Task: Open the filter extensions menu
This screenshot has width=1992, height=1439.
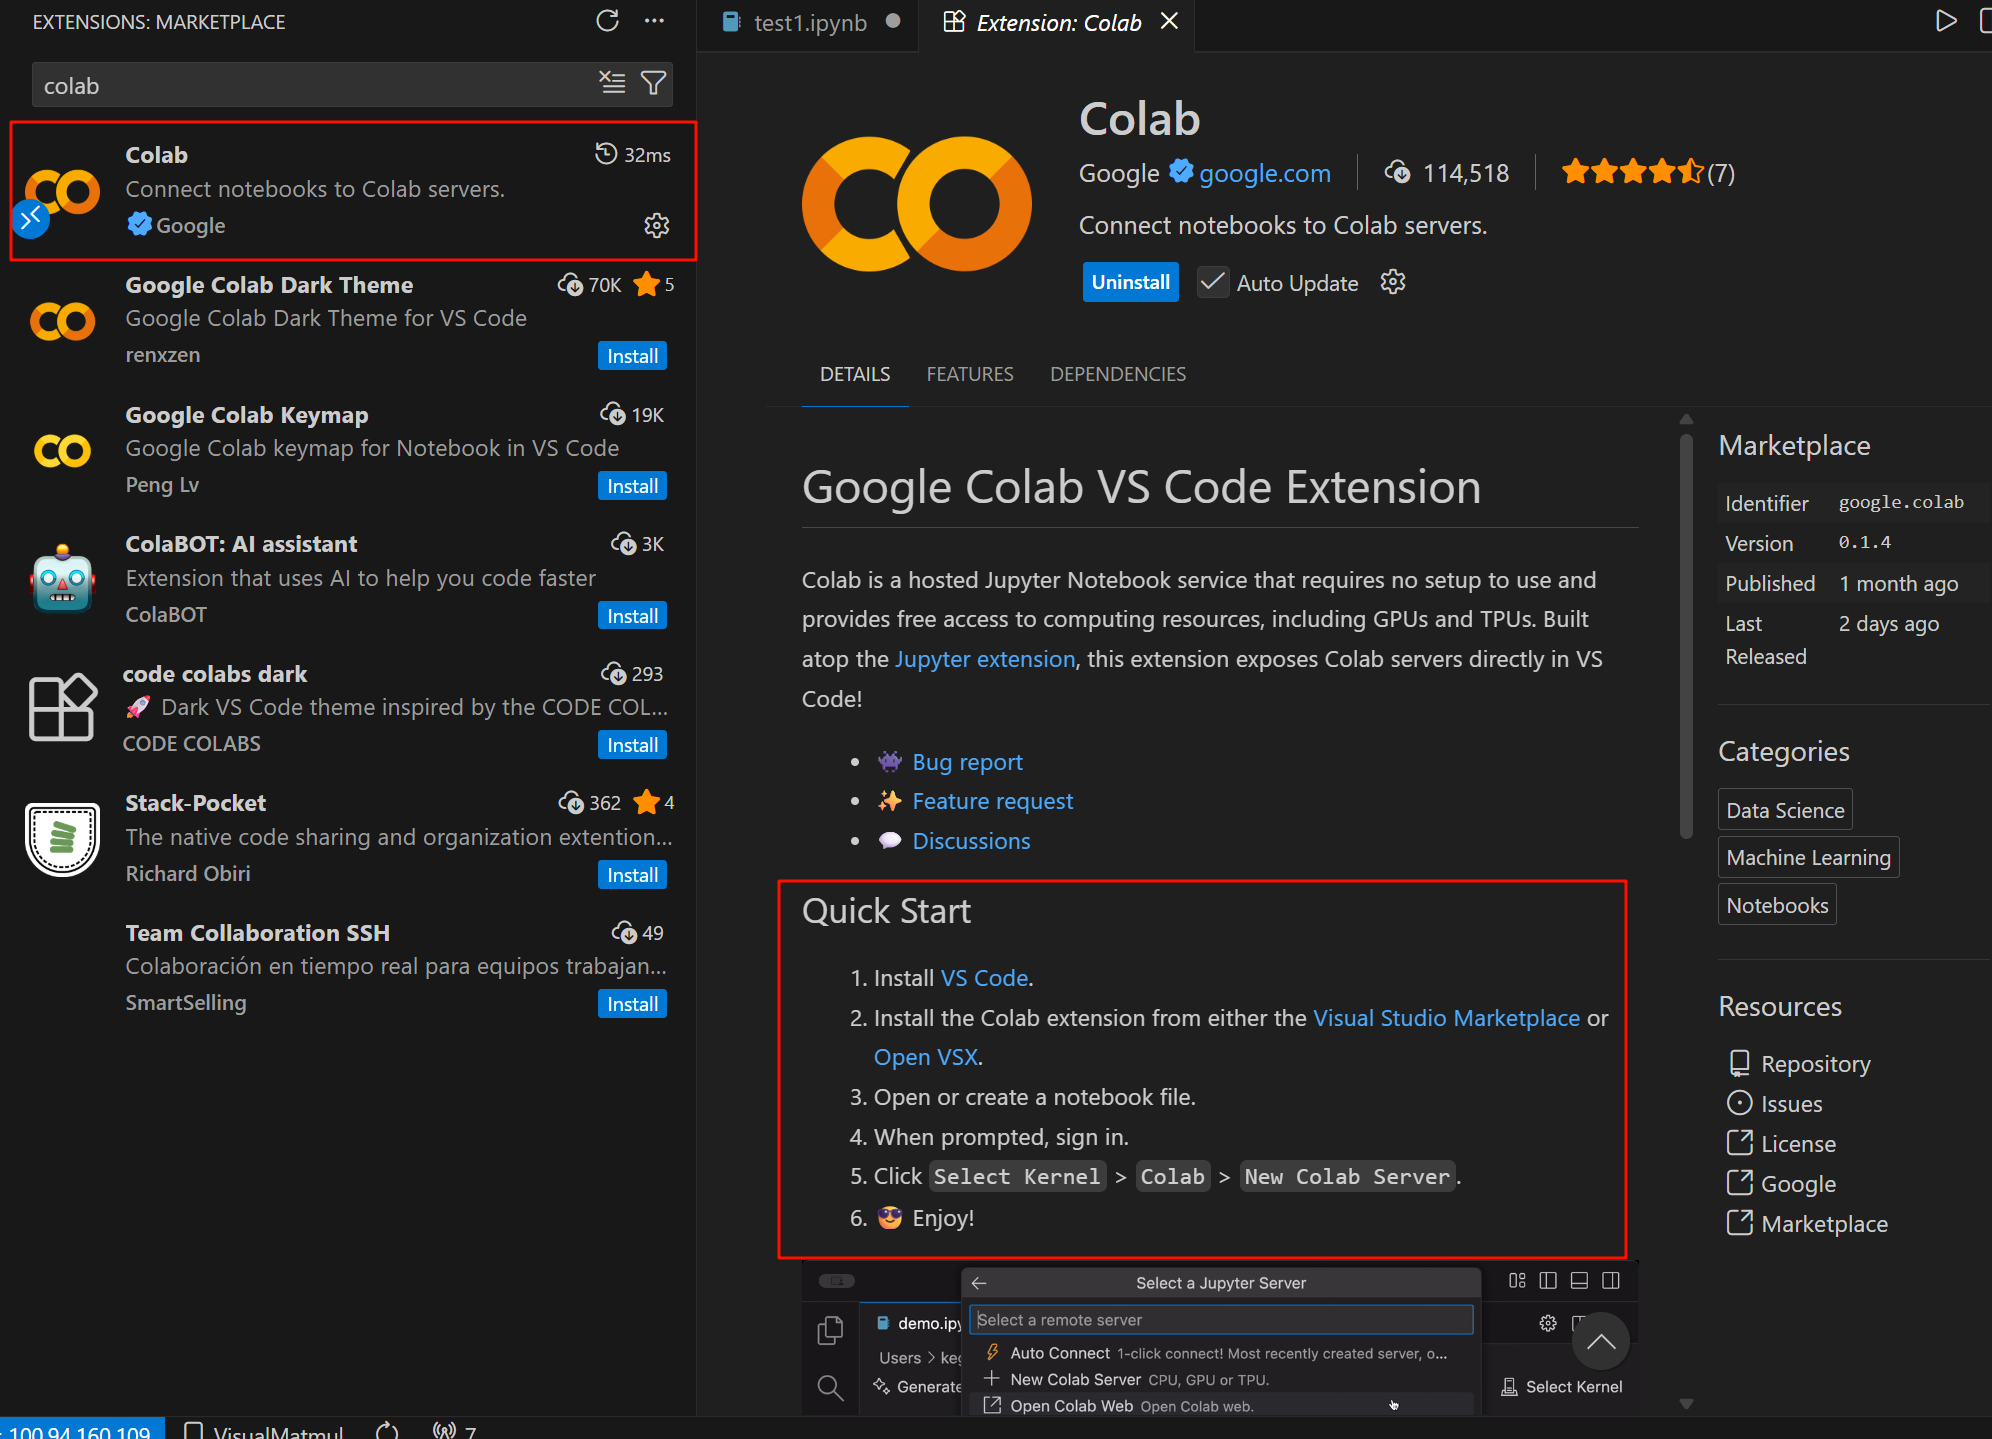Action: click(x=653, y=84)
